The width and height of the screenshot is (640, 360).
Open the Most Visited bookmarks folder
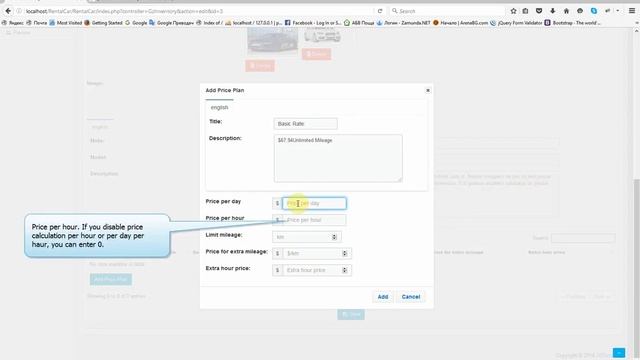coord(66,23)
